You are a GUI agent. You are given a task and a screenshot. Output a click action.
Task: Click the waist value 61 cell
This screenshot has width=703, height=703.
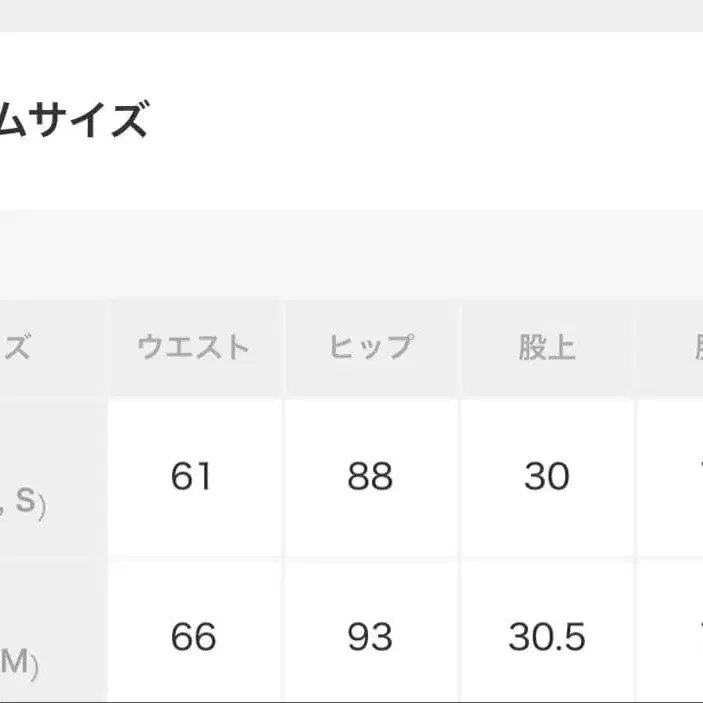click(193, 477)
